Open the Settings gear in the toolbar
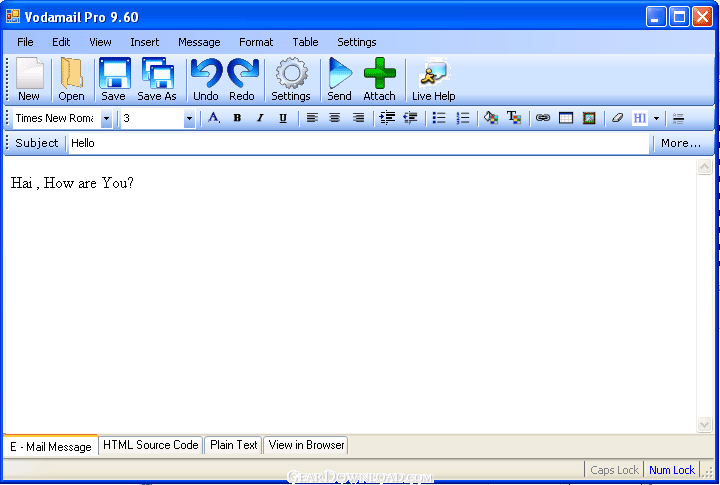The height and width of the screenshot is (485, 720). point(291,79)
